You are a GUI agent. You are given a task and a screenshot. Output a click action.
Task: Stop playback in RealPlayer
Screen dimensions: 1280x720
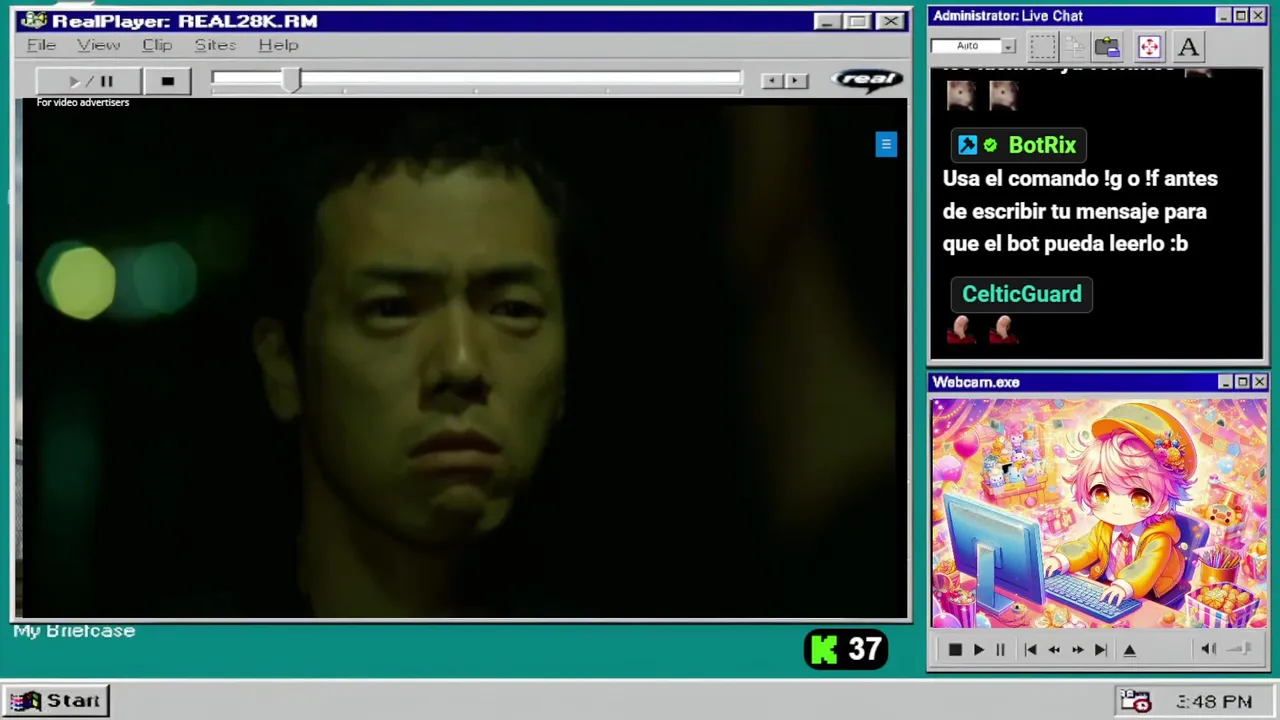pos(167,81)
